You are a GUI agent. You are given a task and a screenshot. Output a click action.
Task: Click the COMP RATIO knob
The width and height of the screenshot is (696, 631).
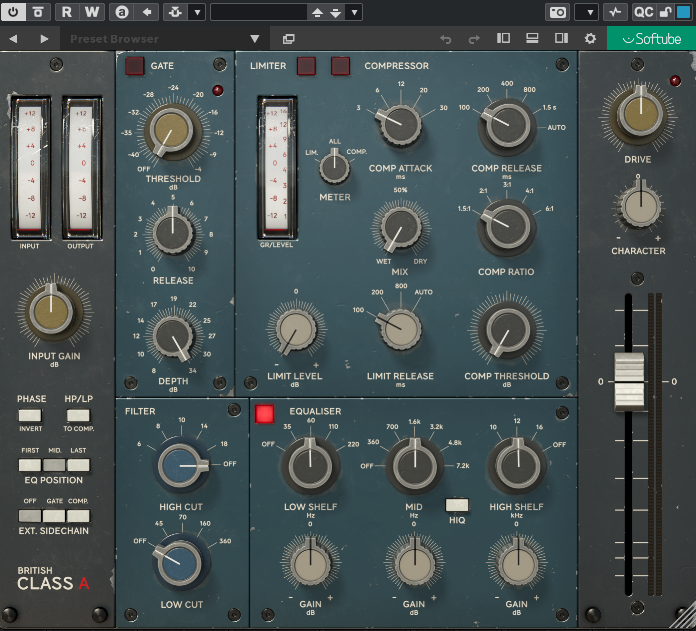507,227
